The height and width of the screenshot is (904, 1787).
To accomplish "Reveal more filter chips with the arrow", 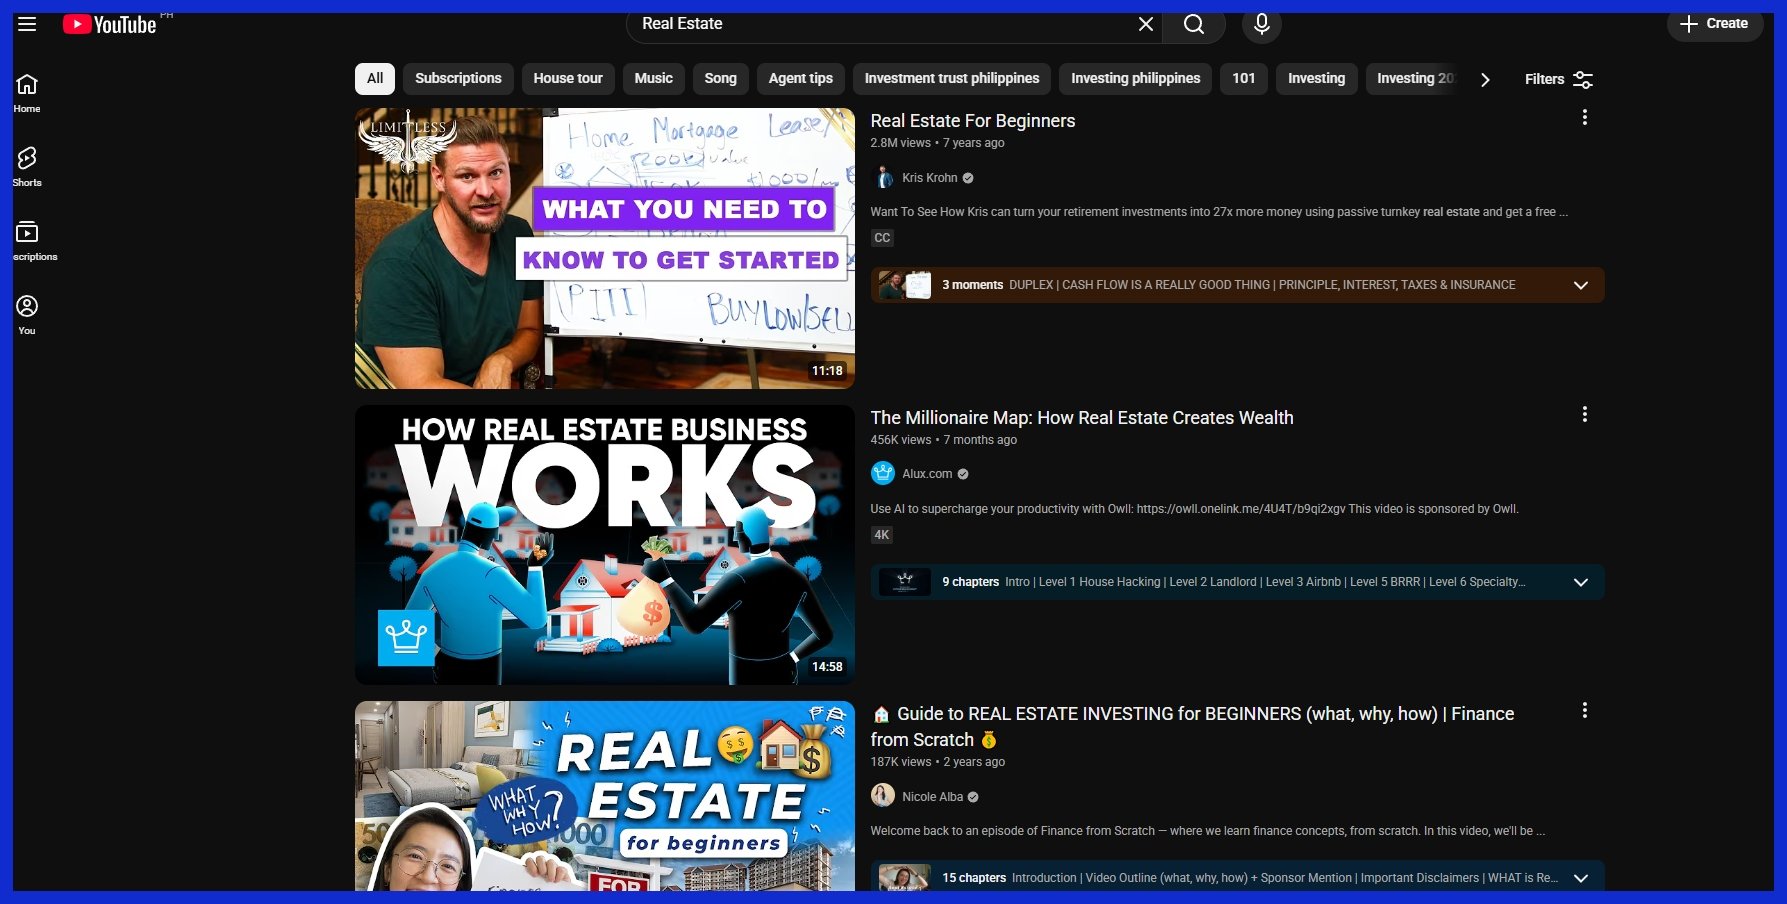I will [1486, 79].
